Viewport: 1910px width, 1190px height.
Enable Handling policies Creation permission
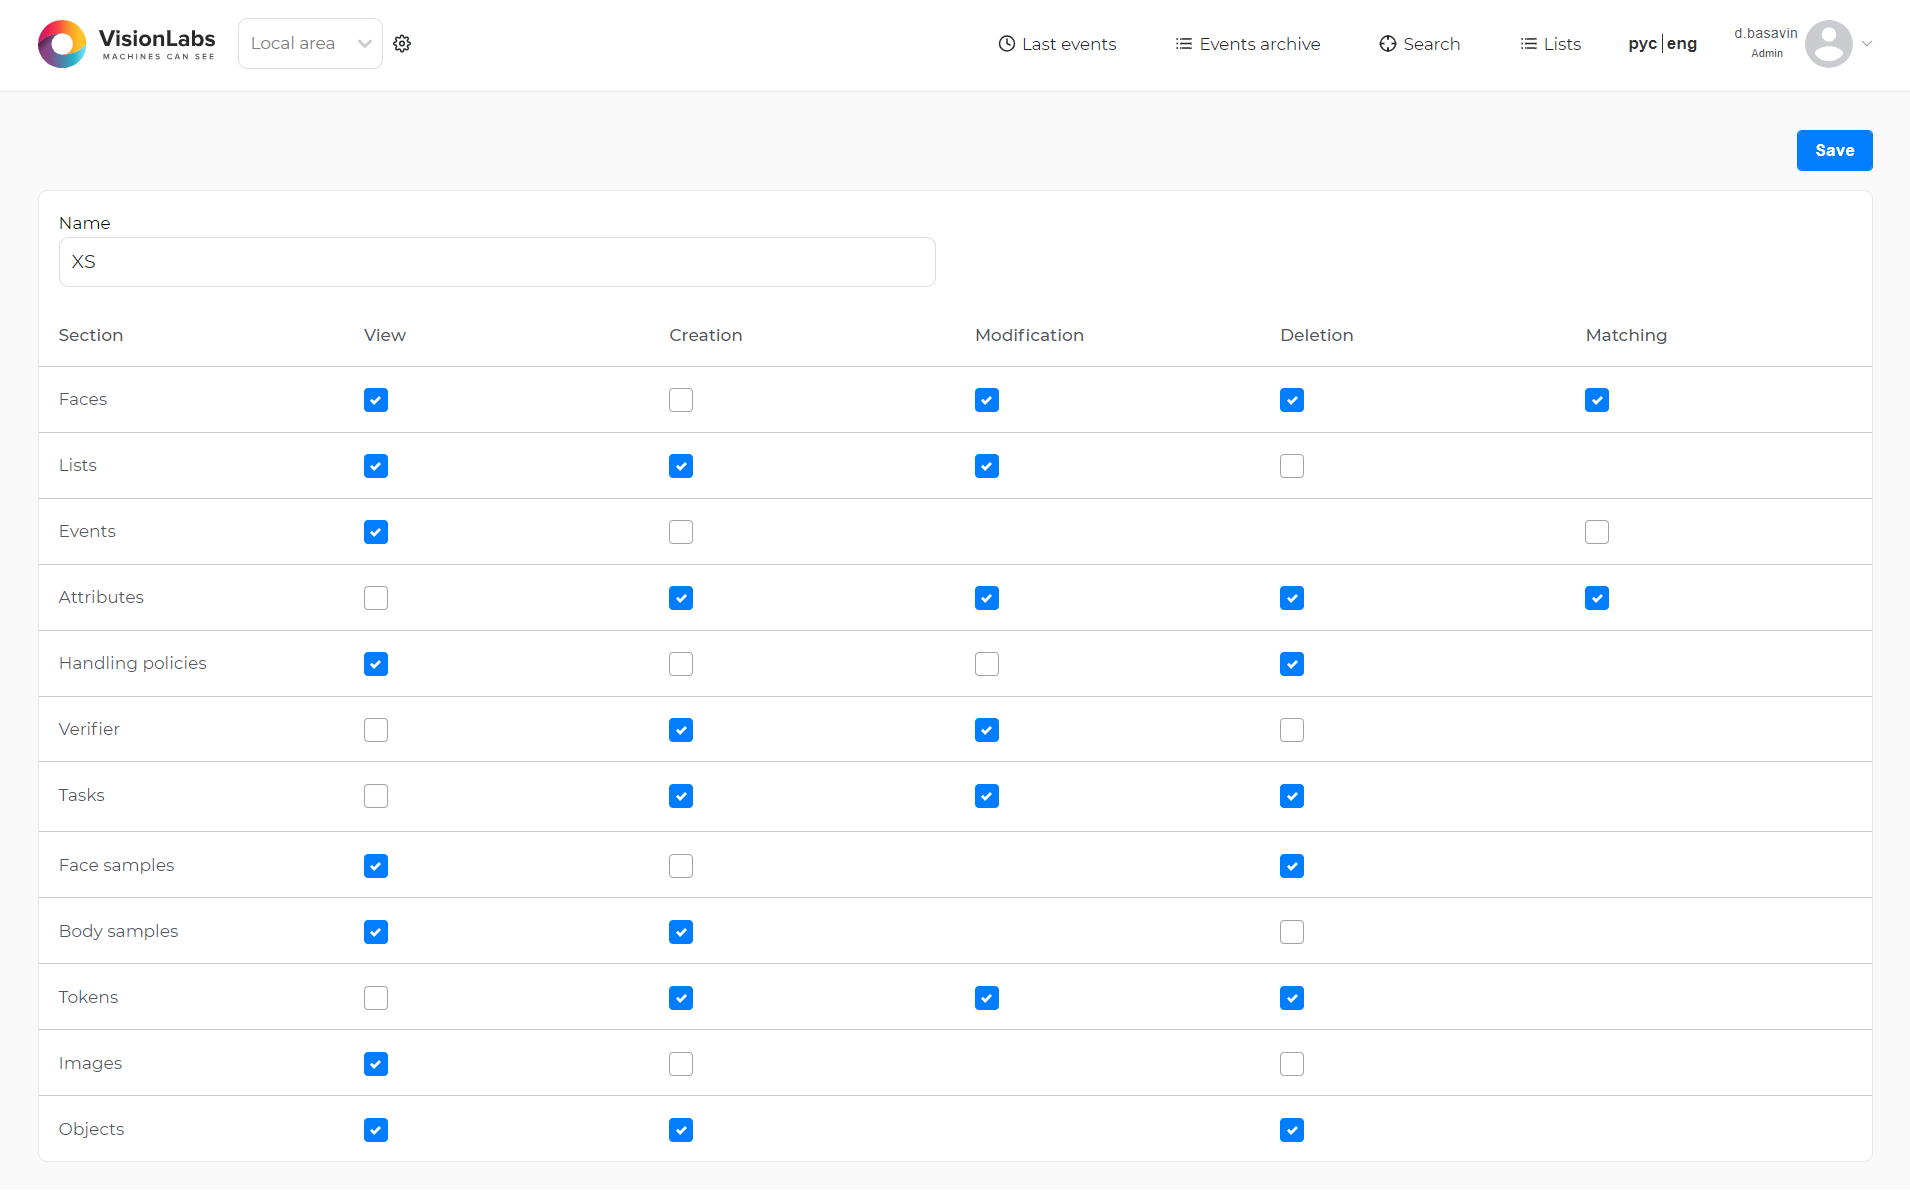pos(681,664)
